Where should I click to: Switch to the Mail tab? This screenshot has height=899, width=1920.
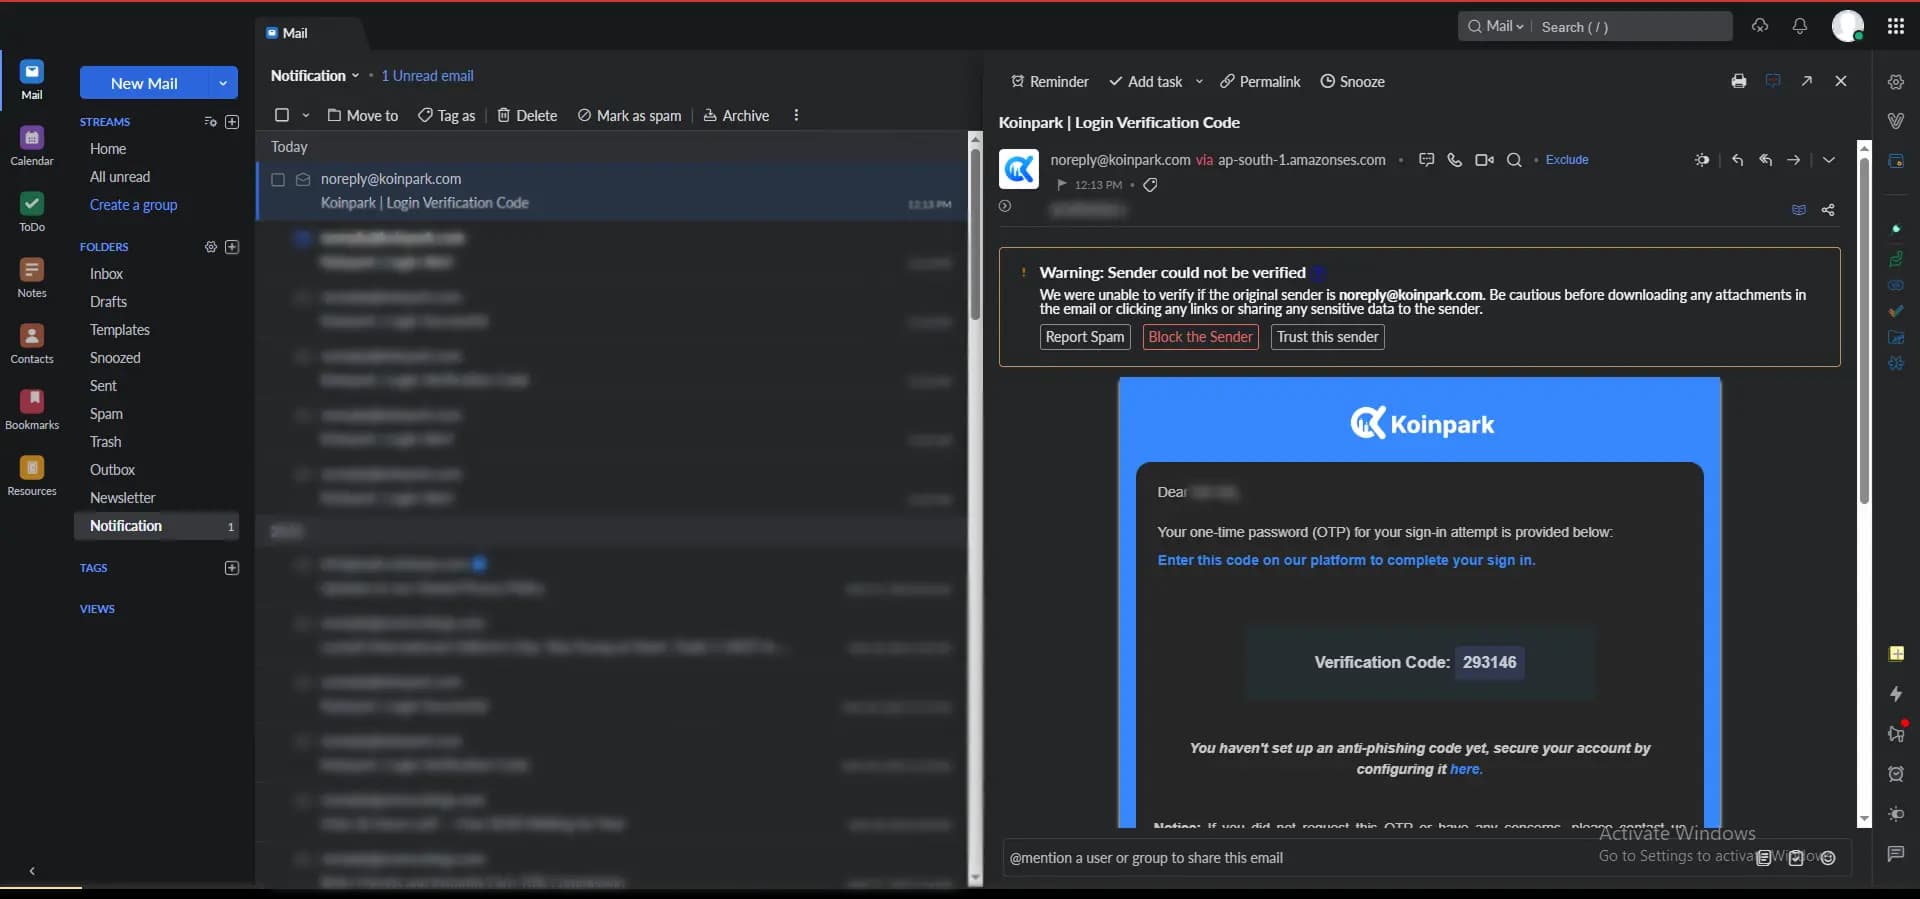(287, 33)
